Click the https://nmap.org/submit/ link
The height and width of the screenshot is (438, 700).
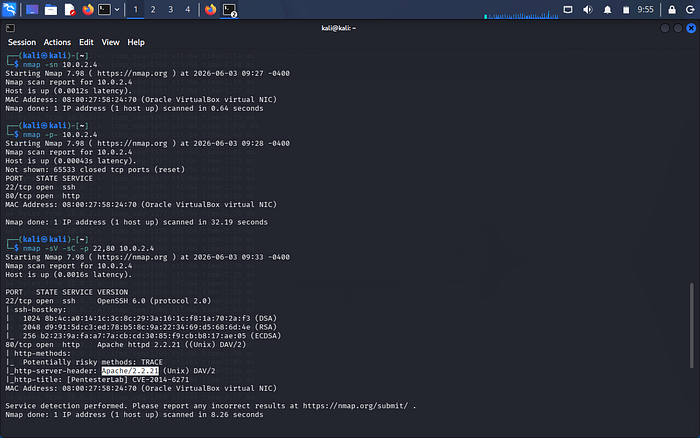coord(355,406)
